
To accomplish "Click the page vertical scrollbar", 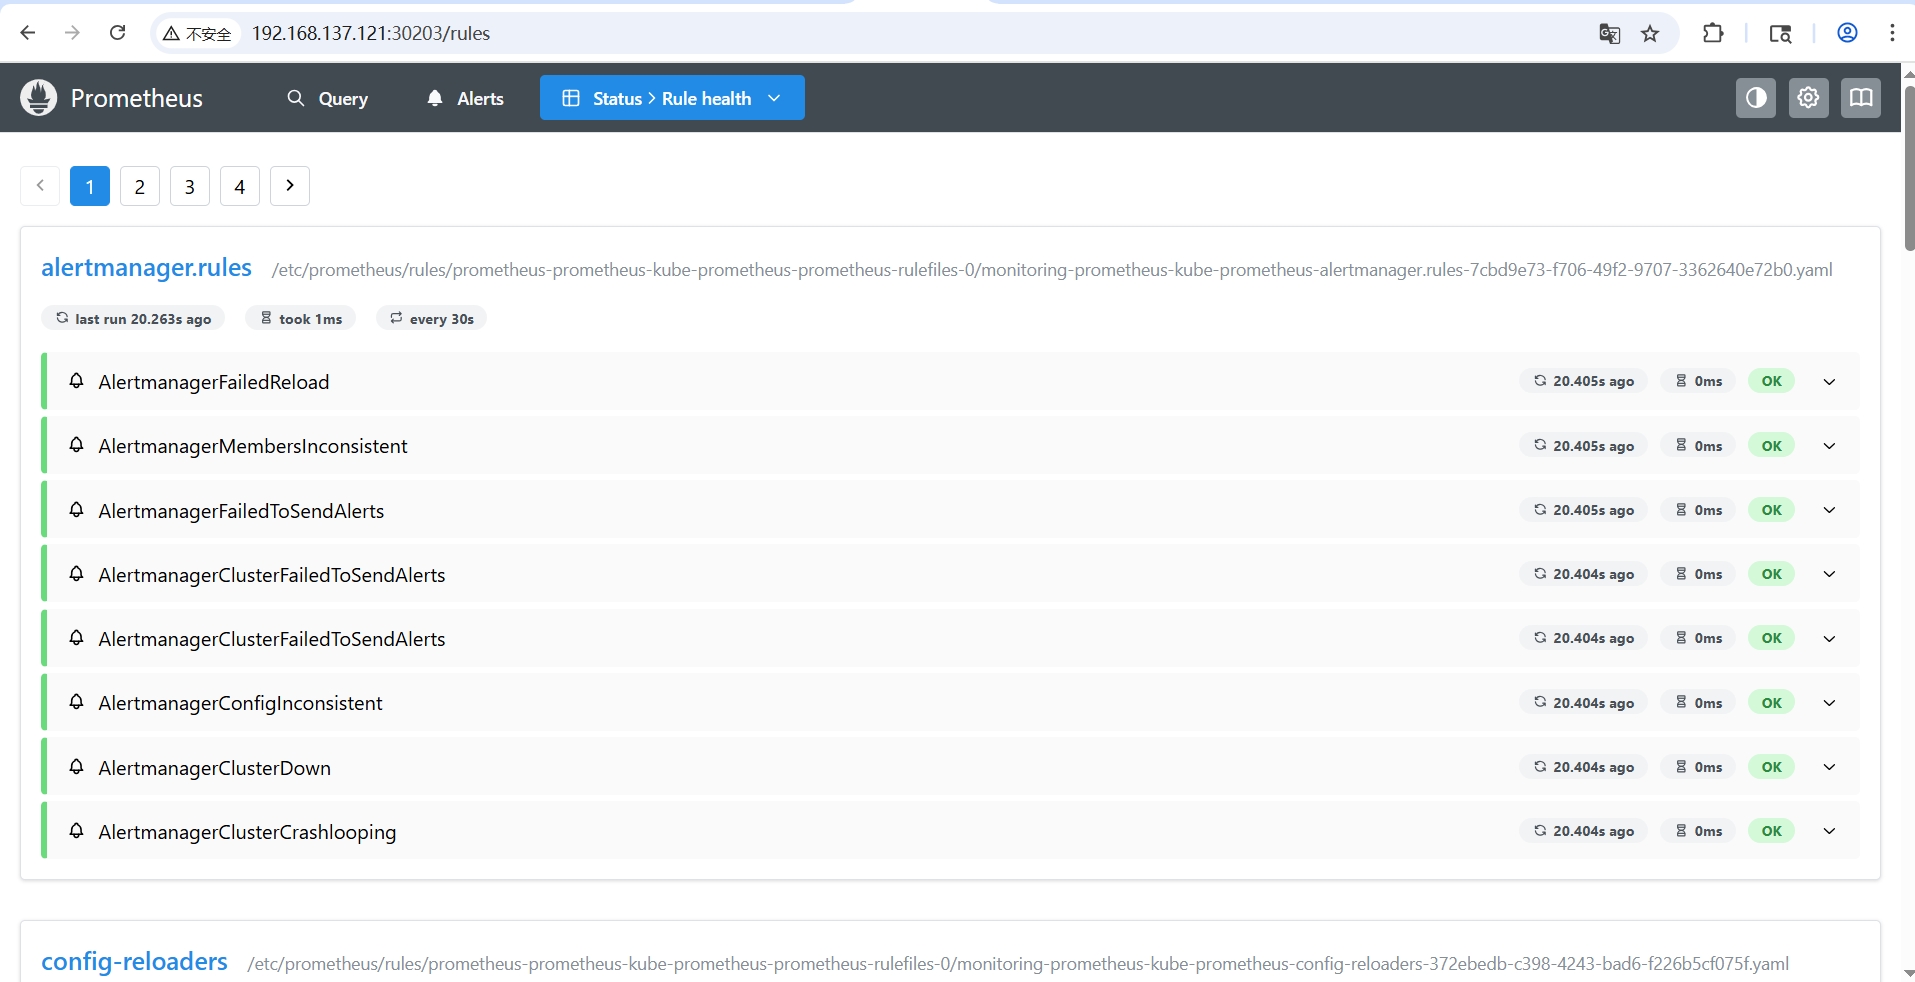I will coord(1908,170).
